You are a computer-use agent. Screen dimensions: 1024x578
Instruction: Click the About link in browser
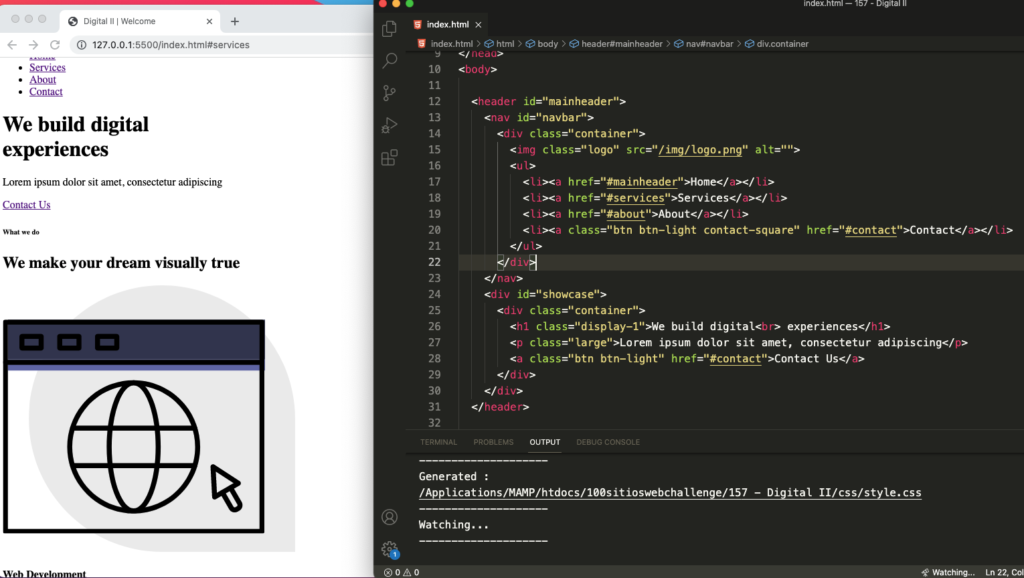(x=42, y=80)
